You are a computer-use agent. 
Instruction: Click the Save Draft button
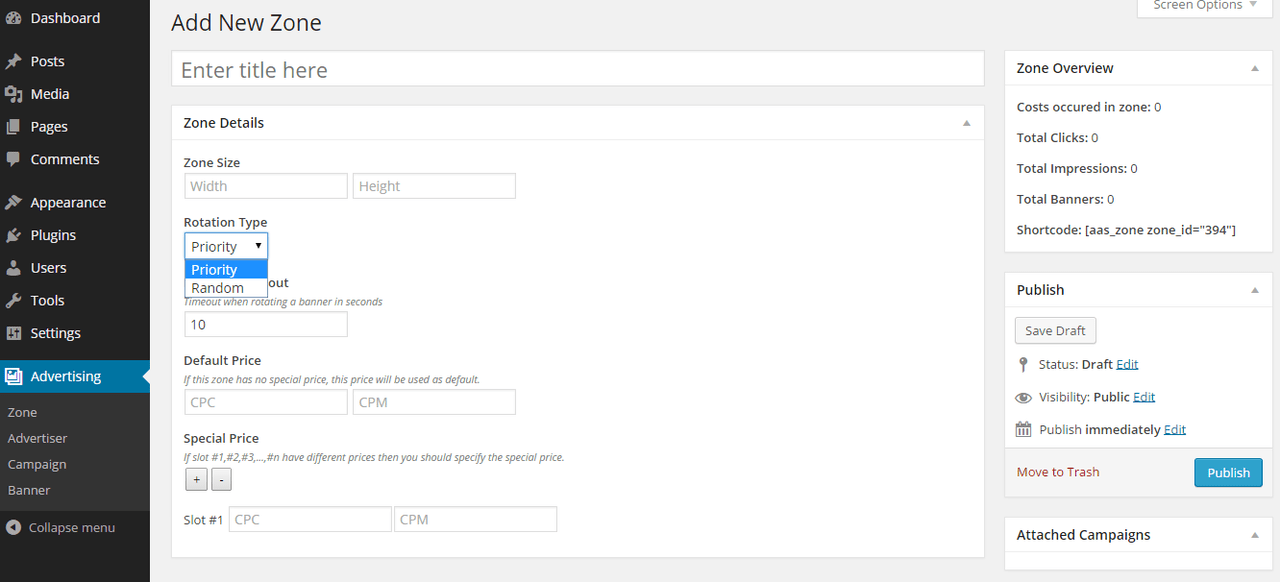click(1055, 331)
